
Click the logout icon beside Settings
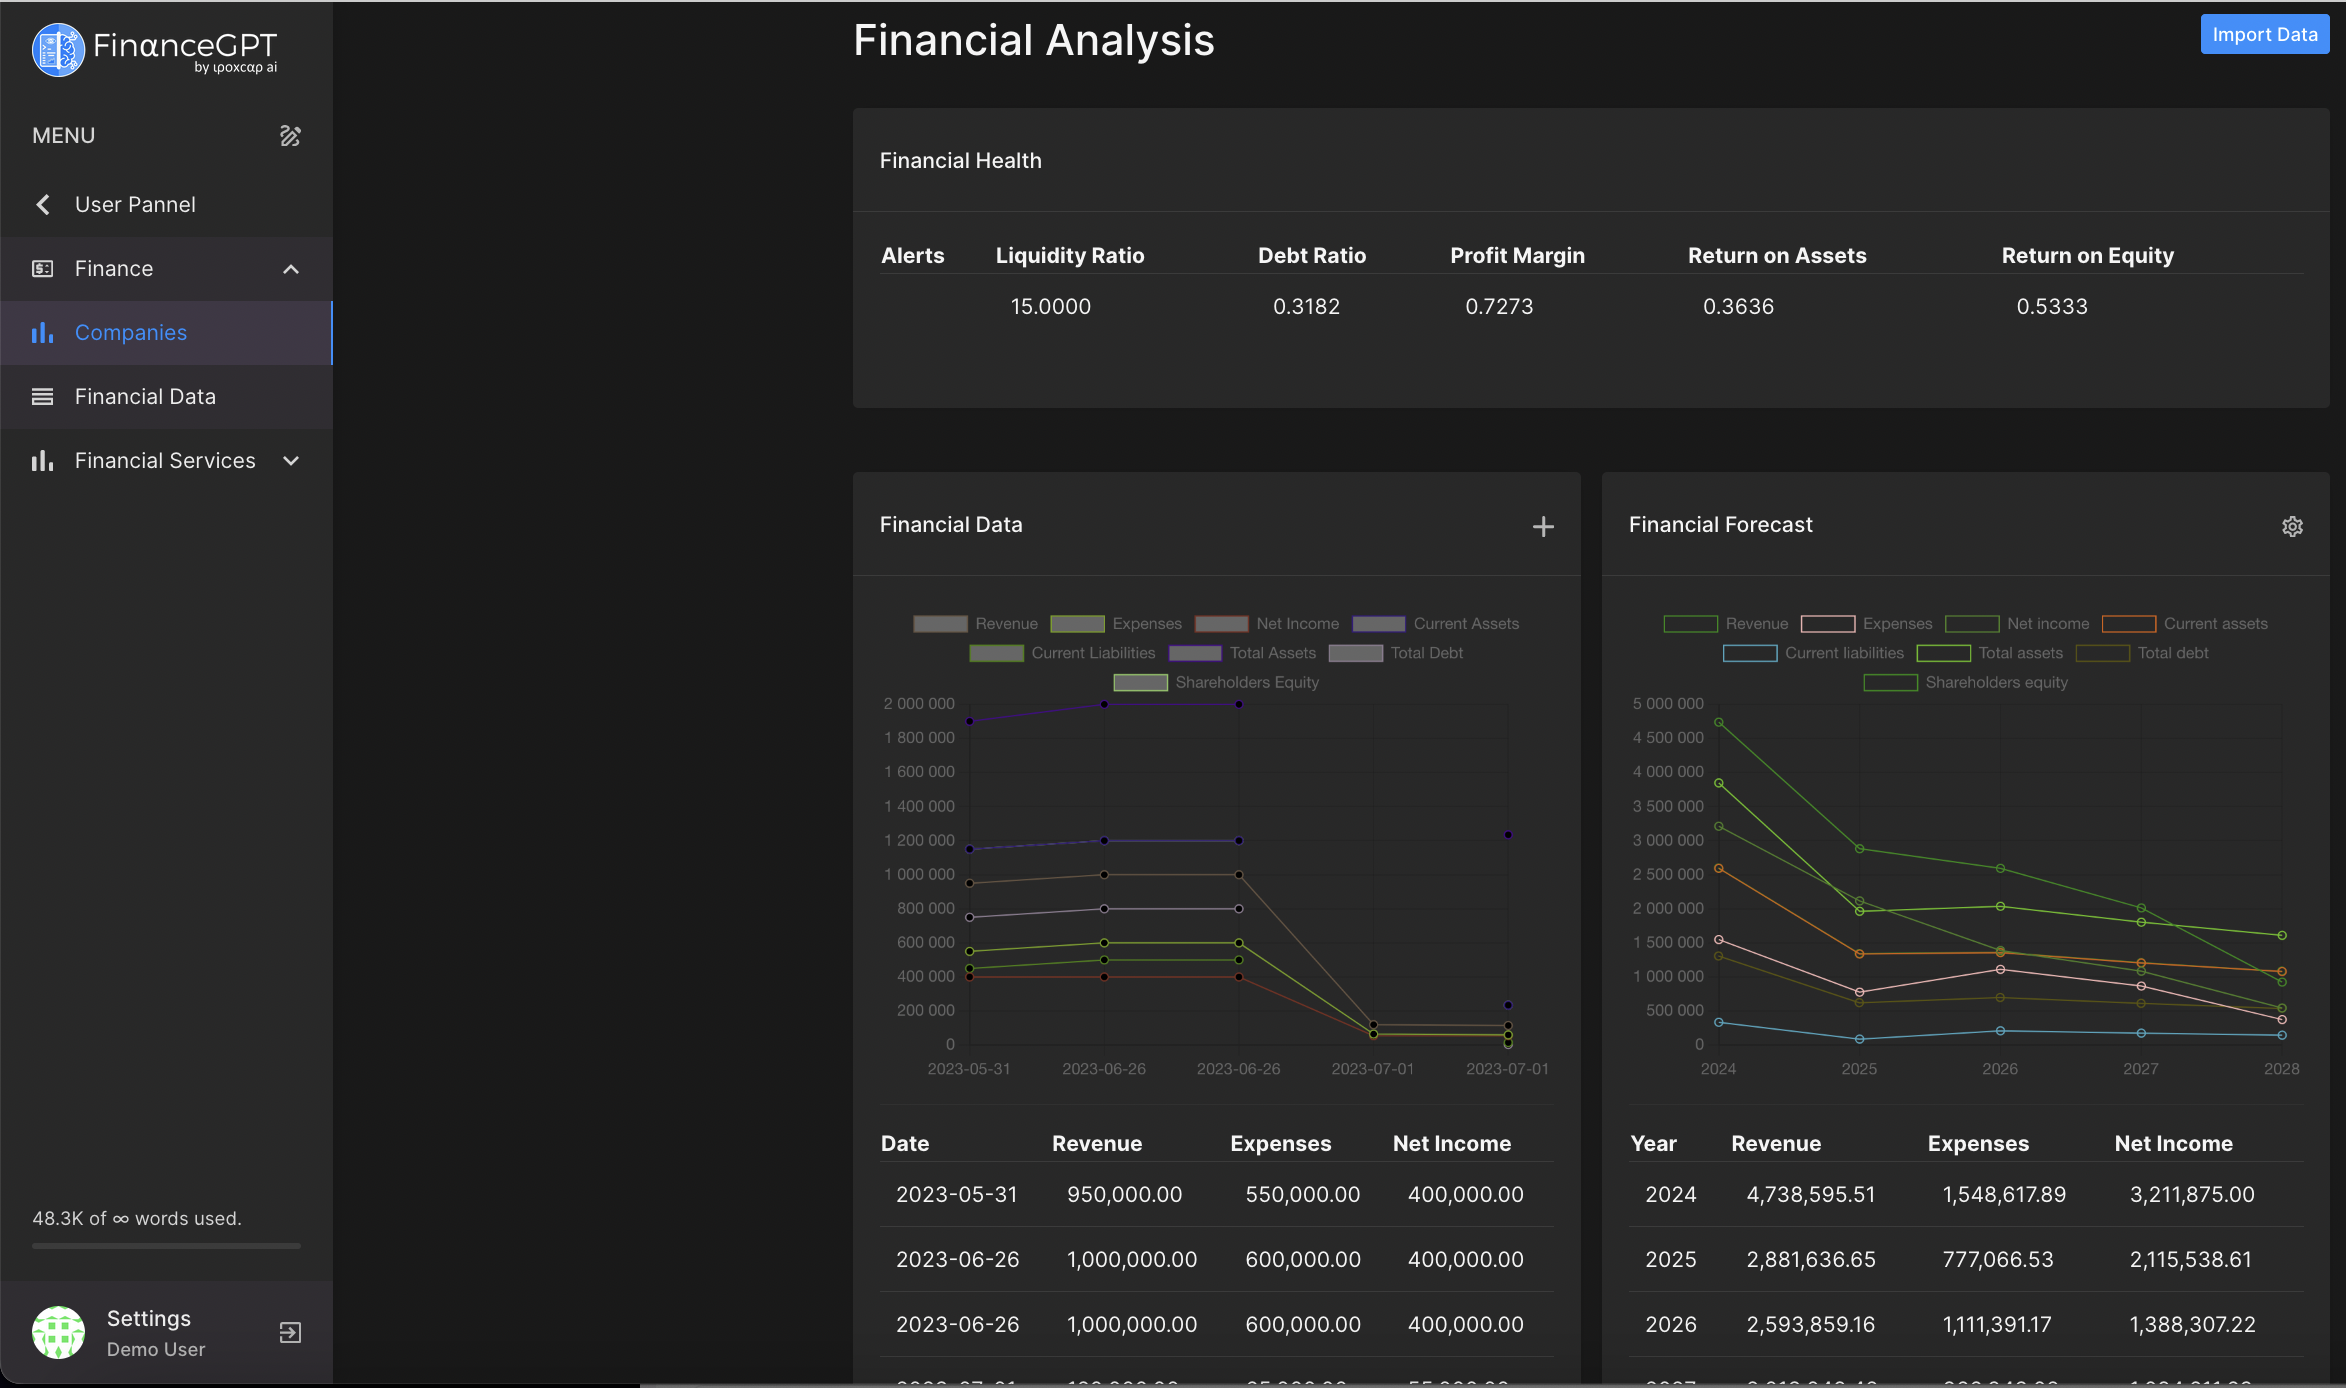tap(289, 1332)
